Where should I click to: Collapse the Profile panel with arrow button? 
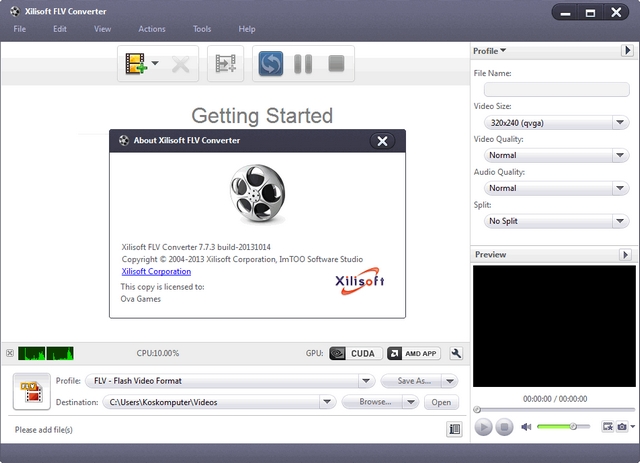pos(627,51)
